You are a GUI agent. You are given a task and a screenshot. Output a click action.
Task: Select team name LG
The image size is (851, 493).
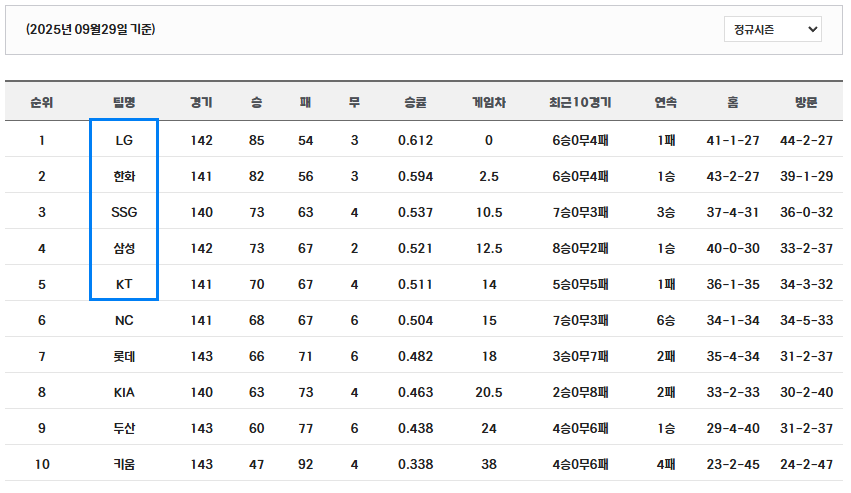tap(124, 141)
